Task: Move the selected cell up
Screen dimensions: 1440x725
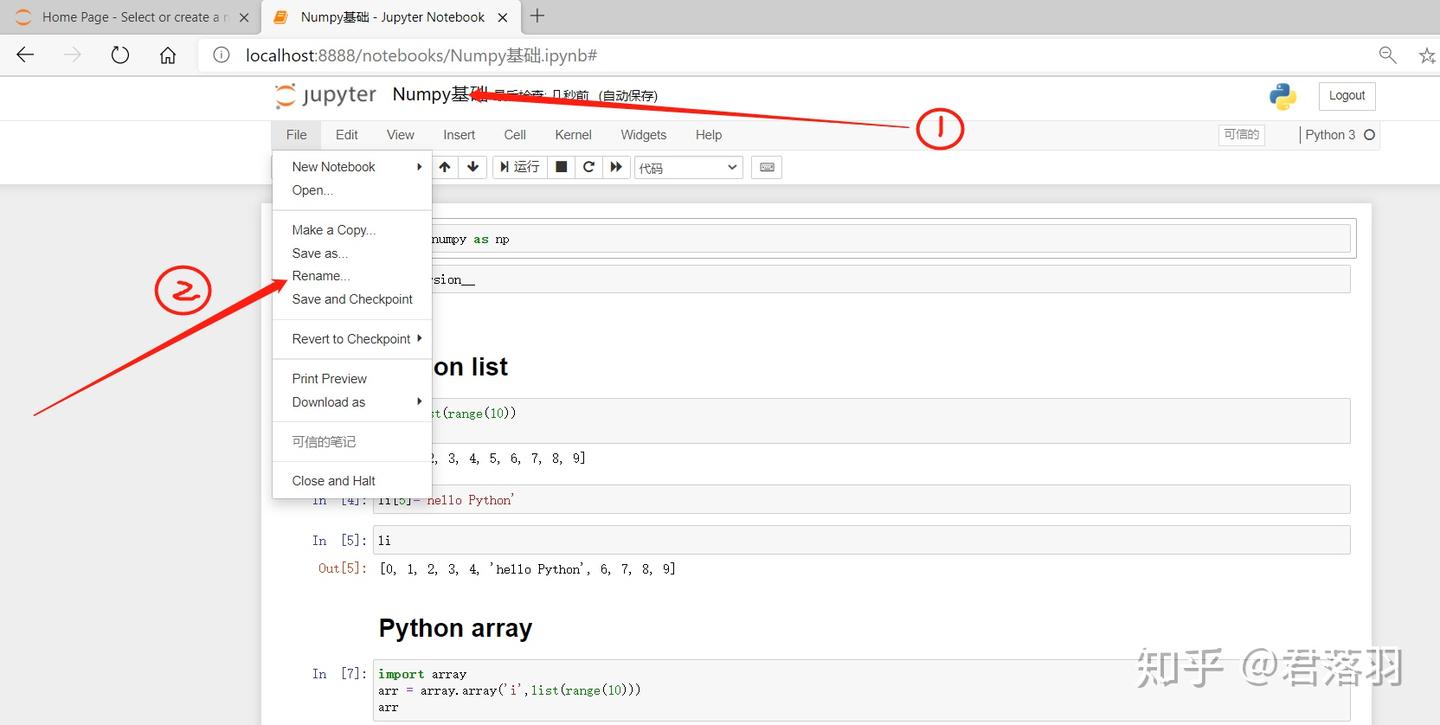Action: [x=445, y=167]
